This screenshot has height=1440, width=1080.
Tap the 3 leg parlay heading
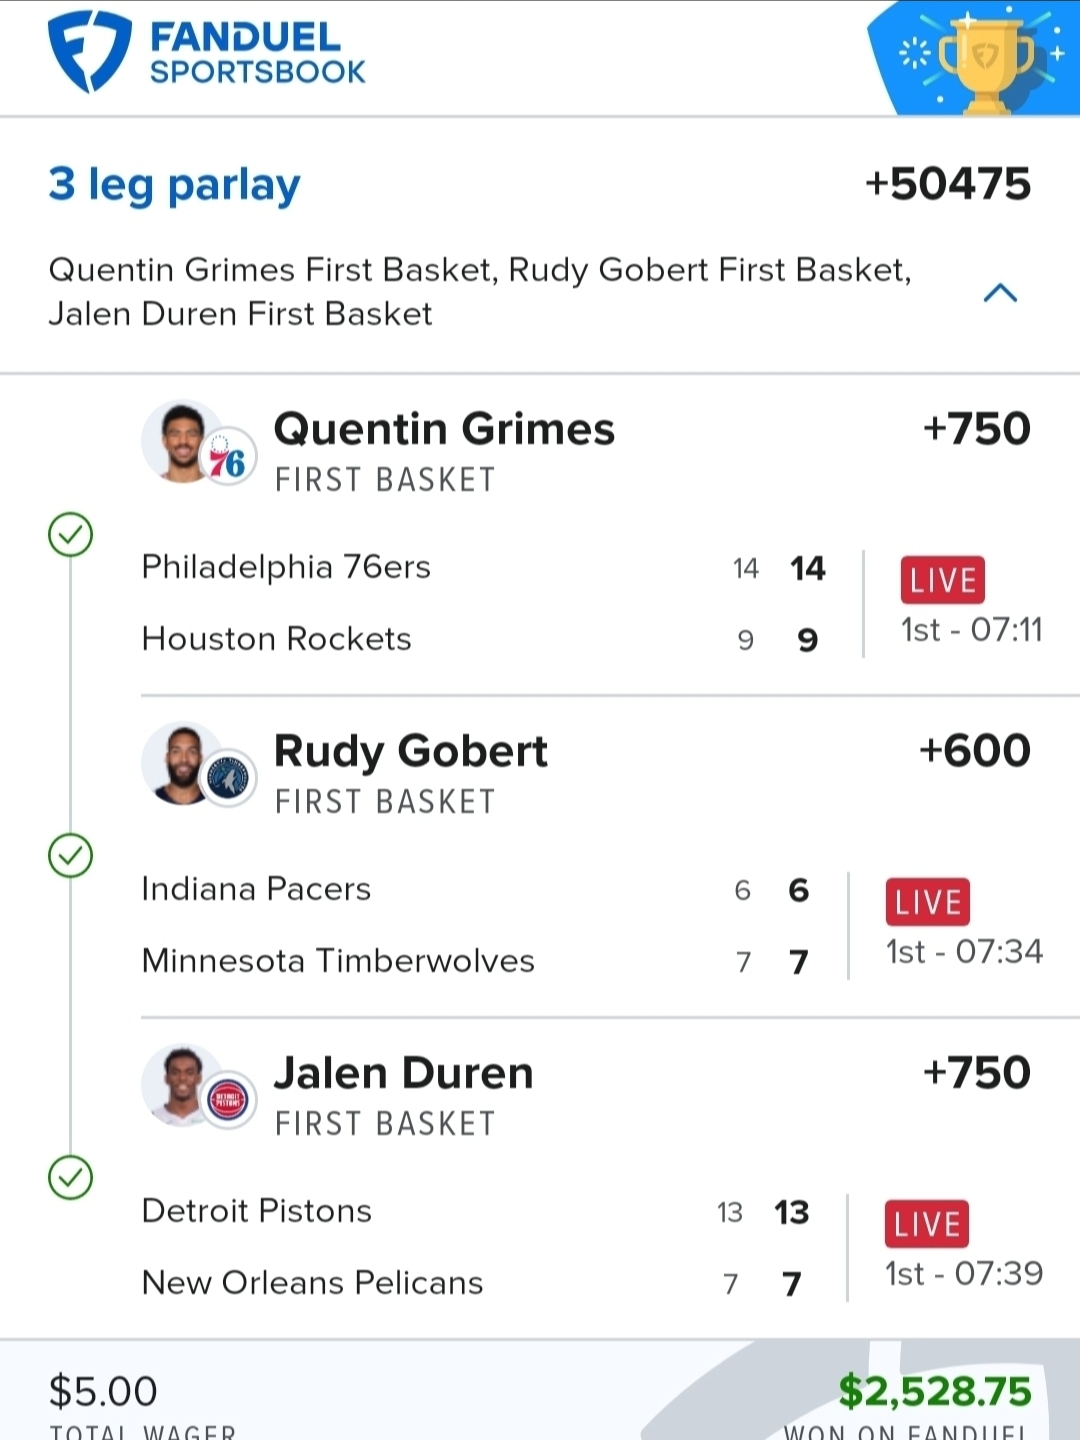174,186
